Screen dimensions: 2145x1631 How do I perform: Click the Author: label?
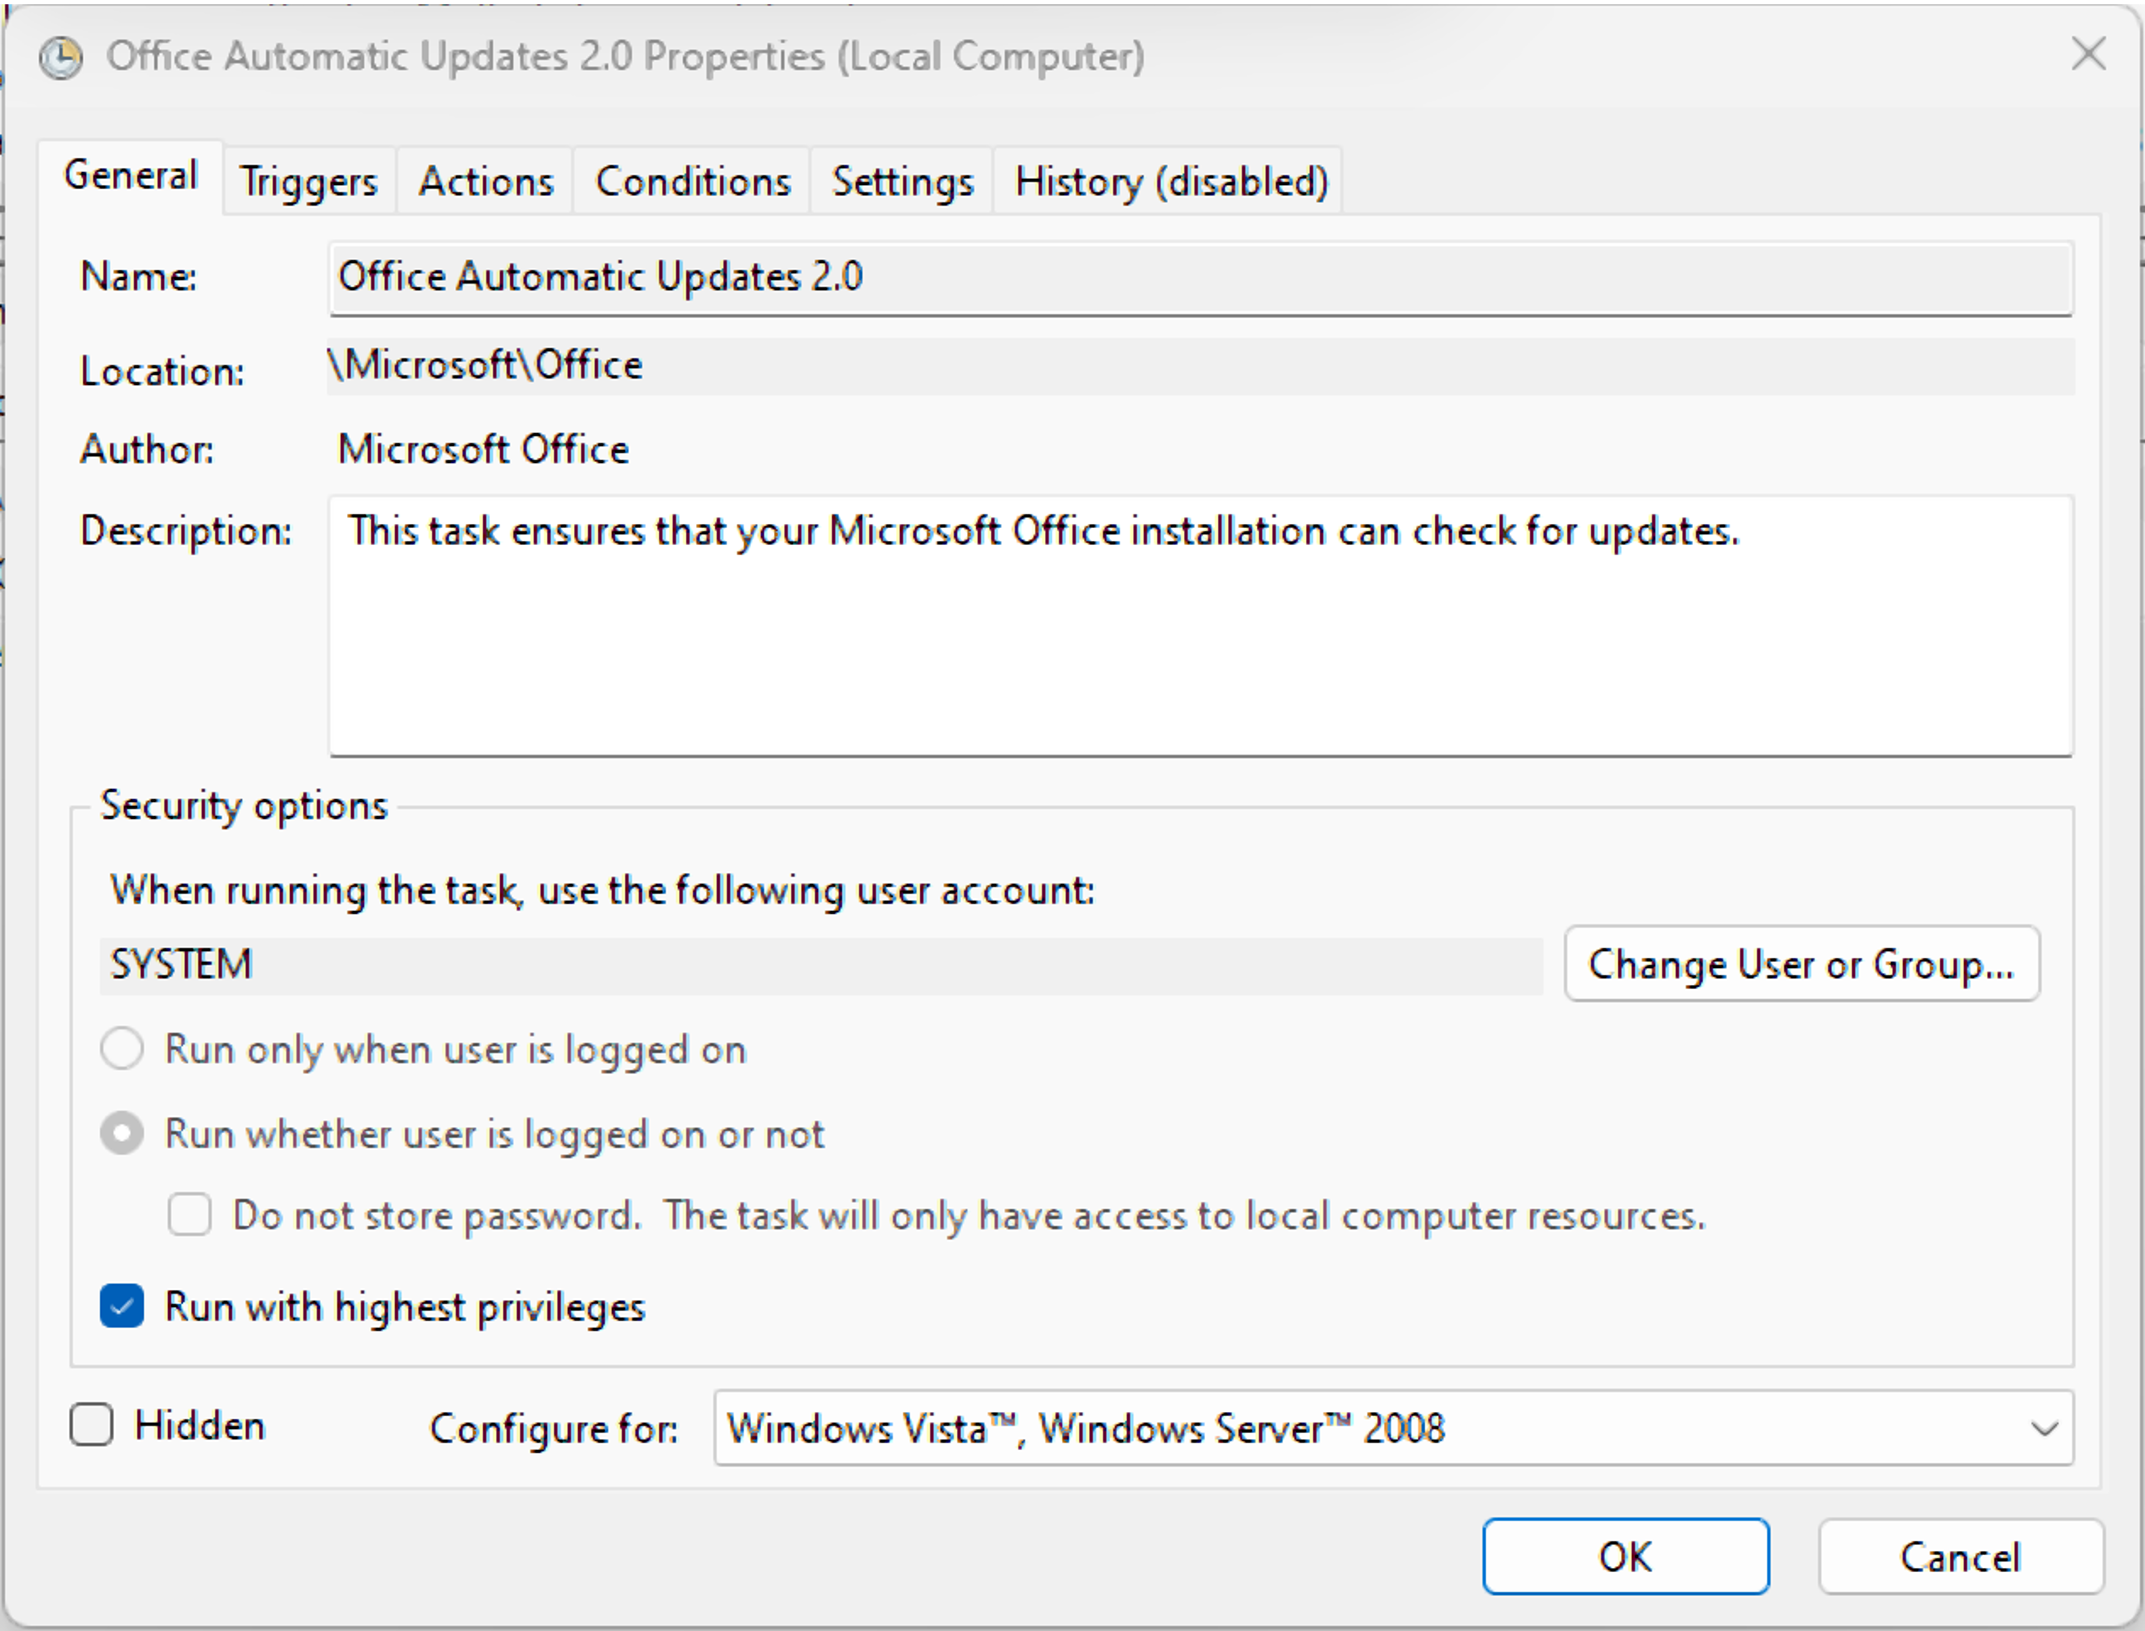coord(147,450)
